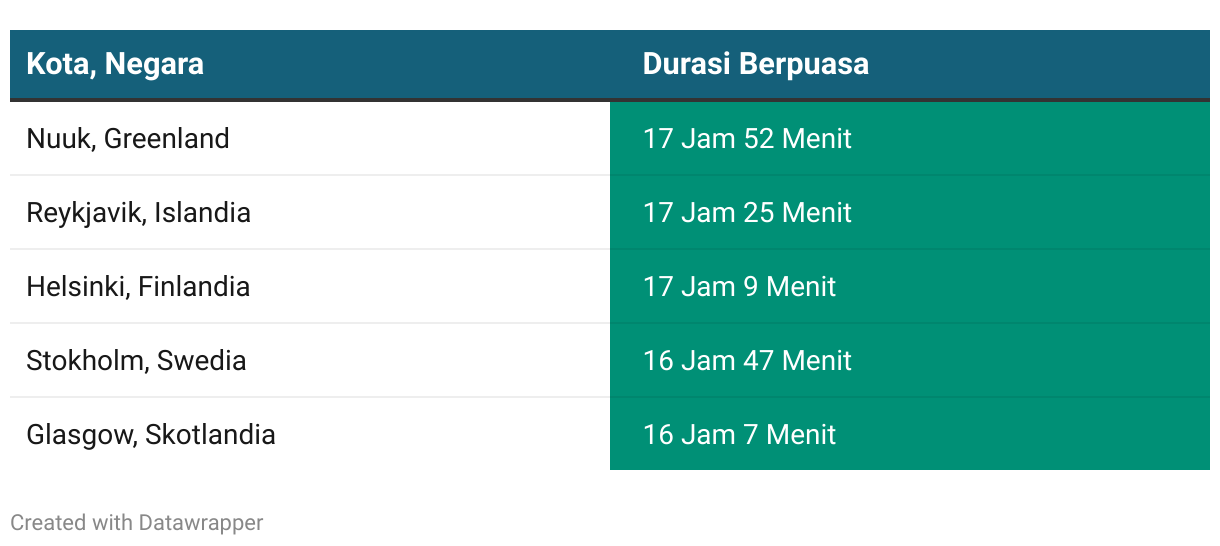Screen dimensions: 1220x546
Task: Click the "Kota, Negara" column header
Action: [310, 65]
